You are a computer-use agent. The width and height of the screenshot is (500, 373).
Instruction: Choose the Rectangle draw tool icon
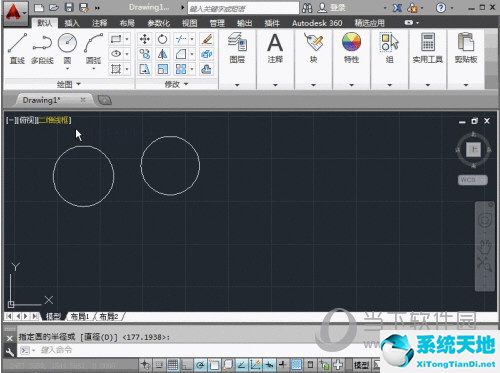tap(116, 39)
